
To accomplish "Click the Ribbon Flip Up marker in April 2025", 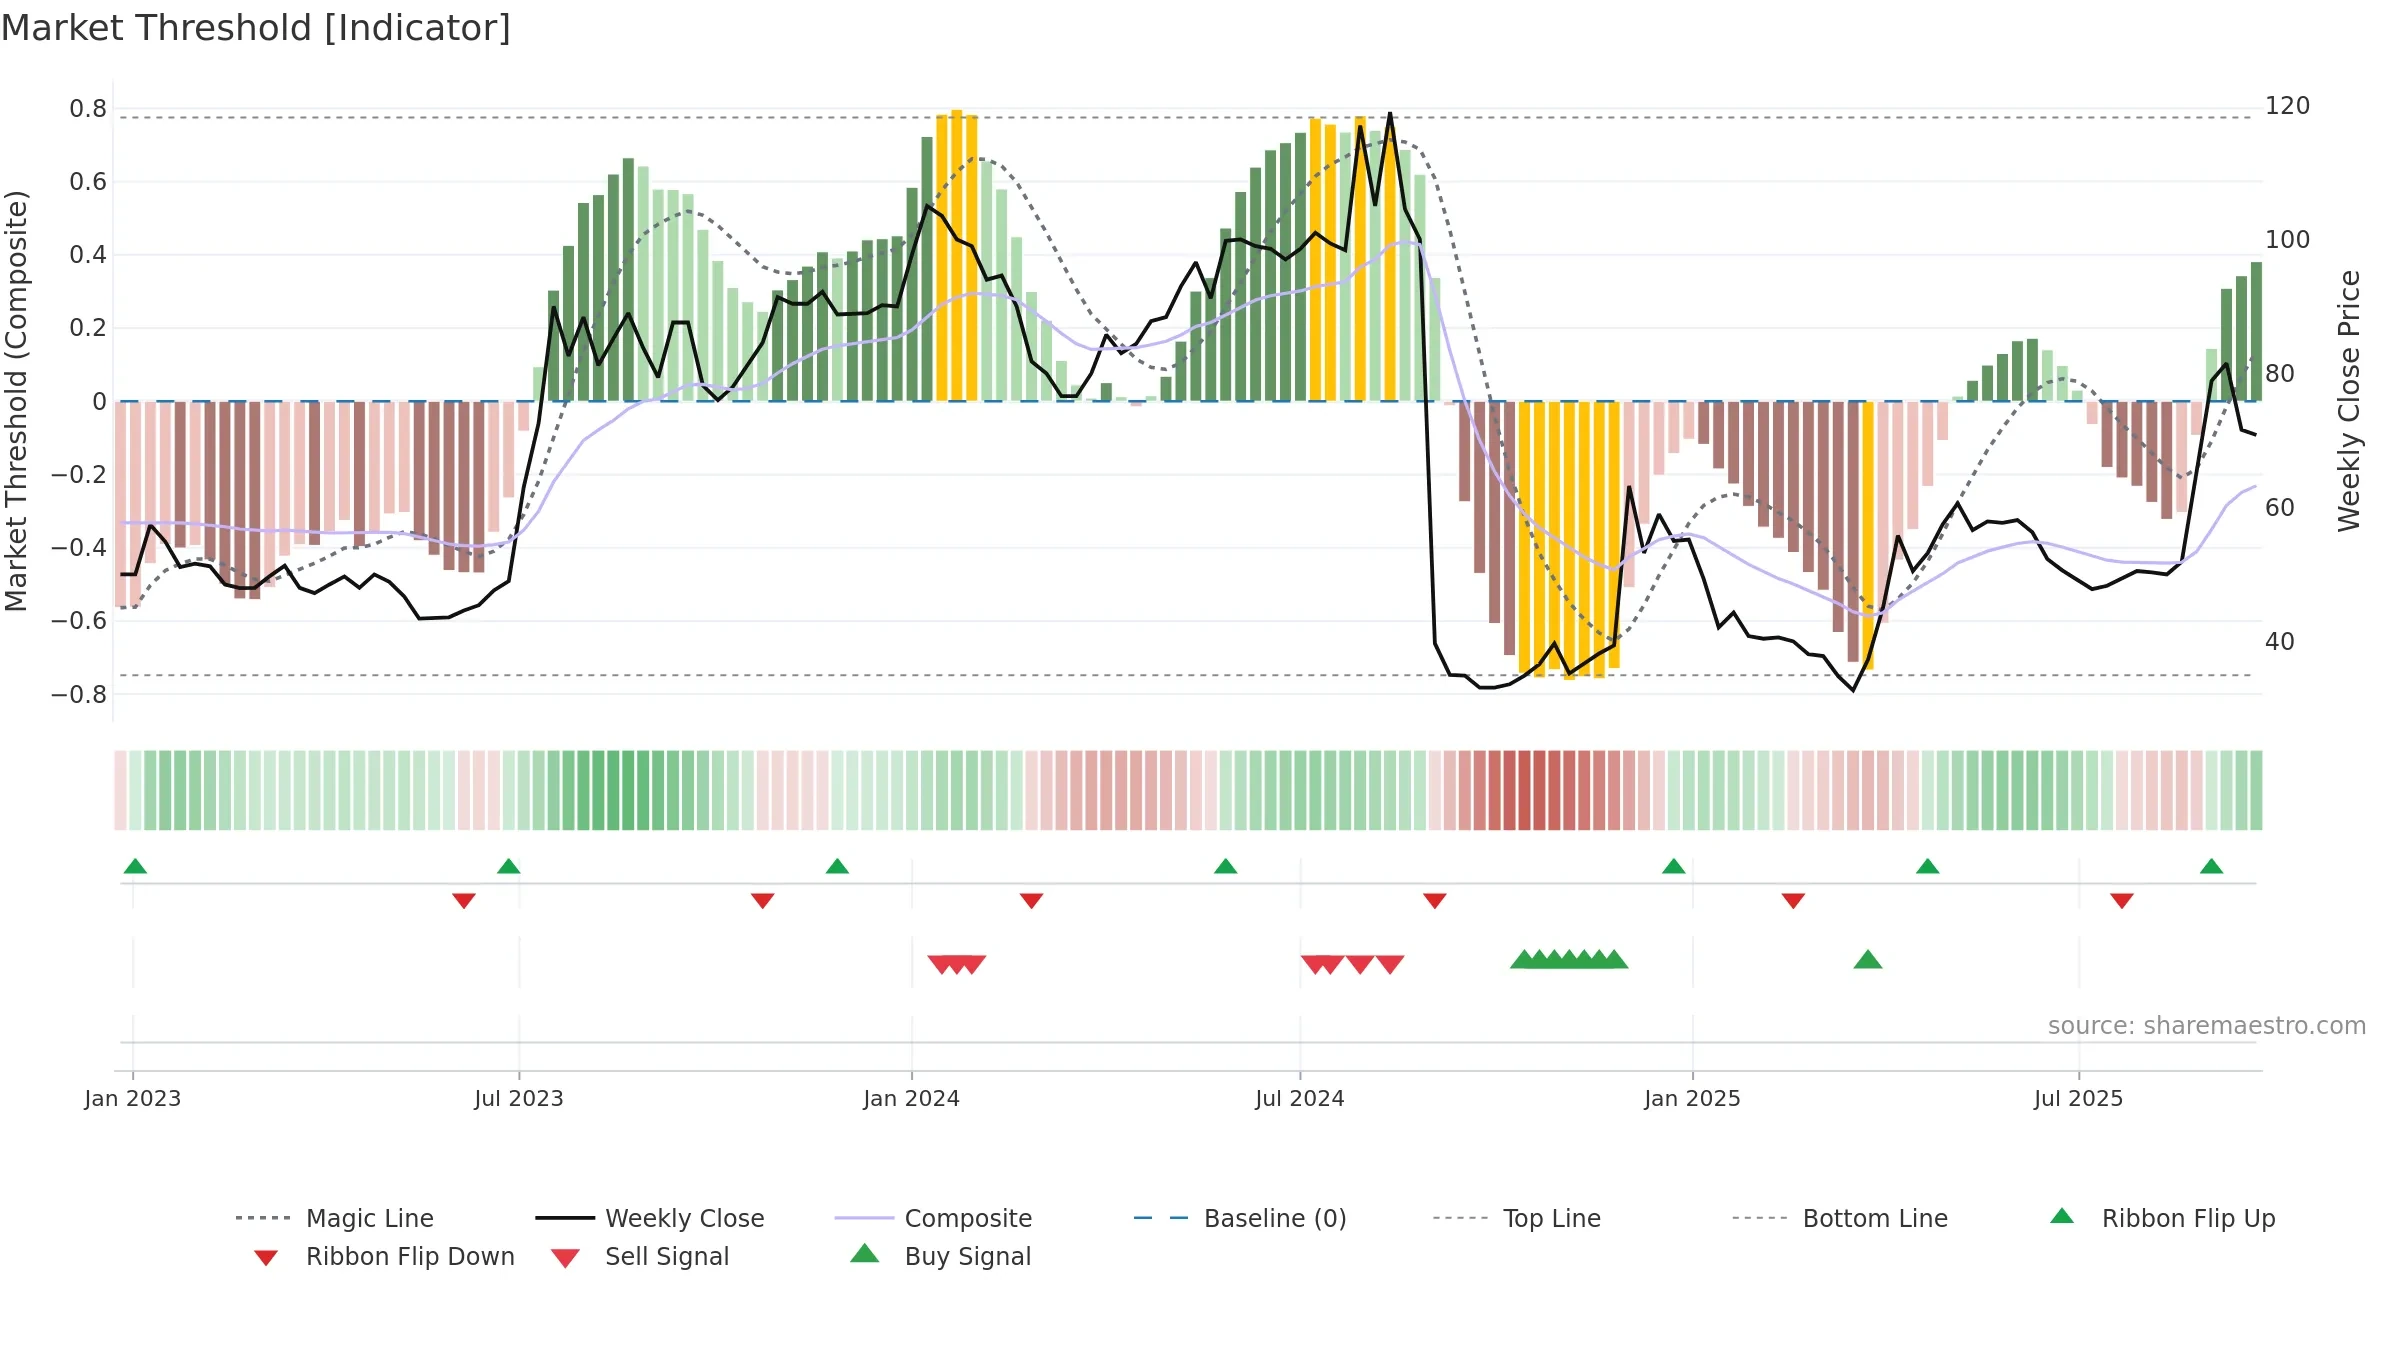I will click(1927, 866).
